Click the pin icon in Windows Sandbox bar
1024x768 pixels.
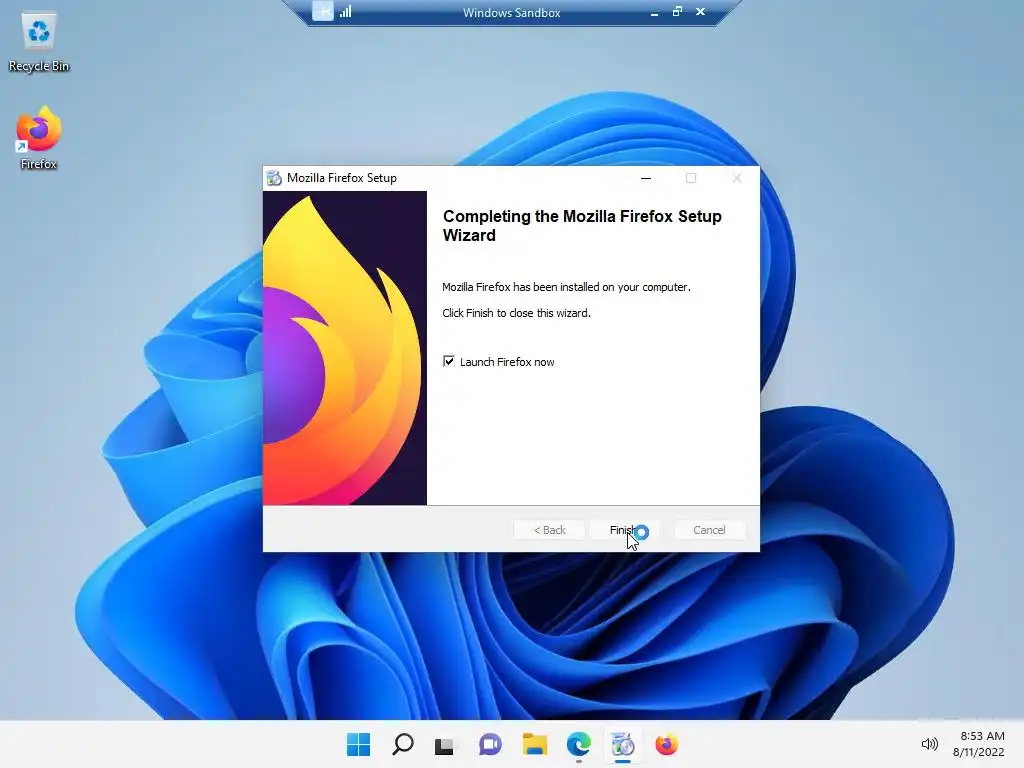[323, 12]
